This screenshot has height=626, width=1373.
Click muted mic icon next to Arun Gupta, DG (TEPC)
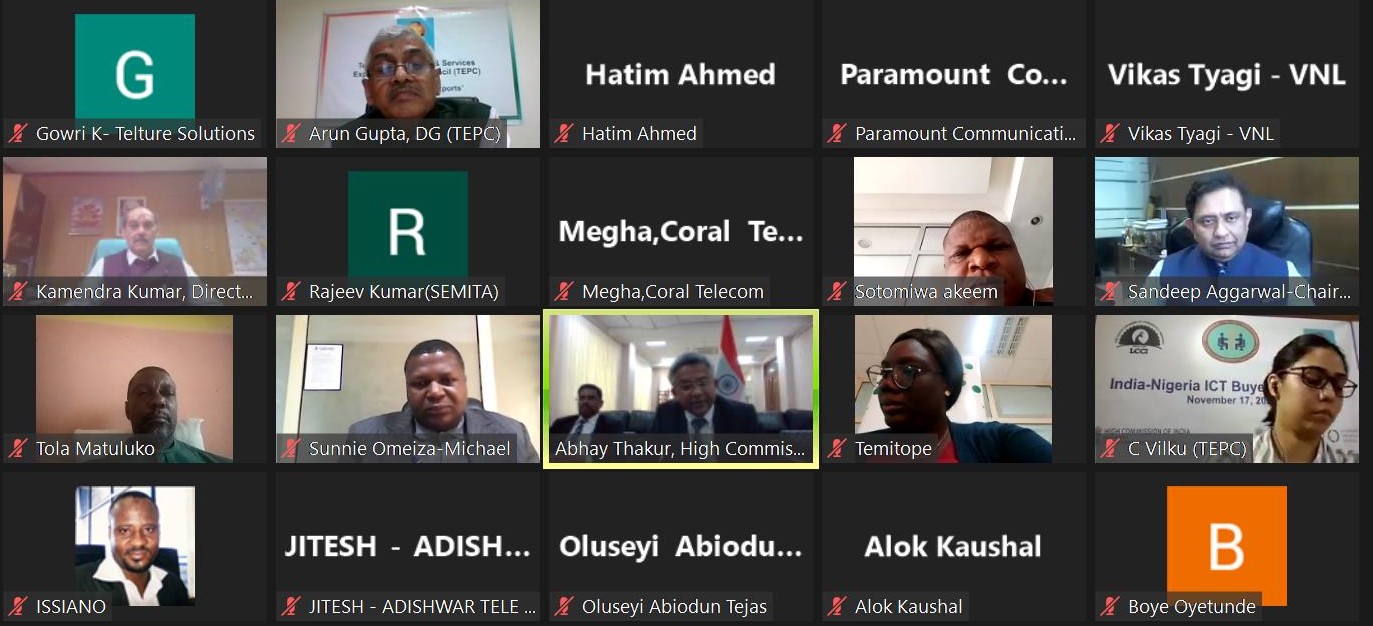(291, 134)
